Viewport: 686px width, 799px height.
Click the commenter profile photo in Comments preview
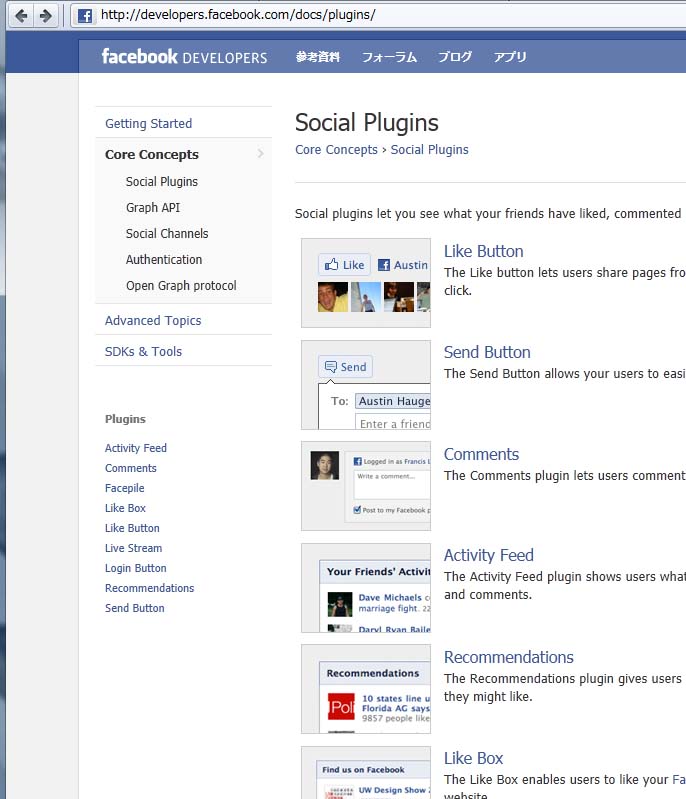click(x=325, y=465)
